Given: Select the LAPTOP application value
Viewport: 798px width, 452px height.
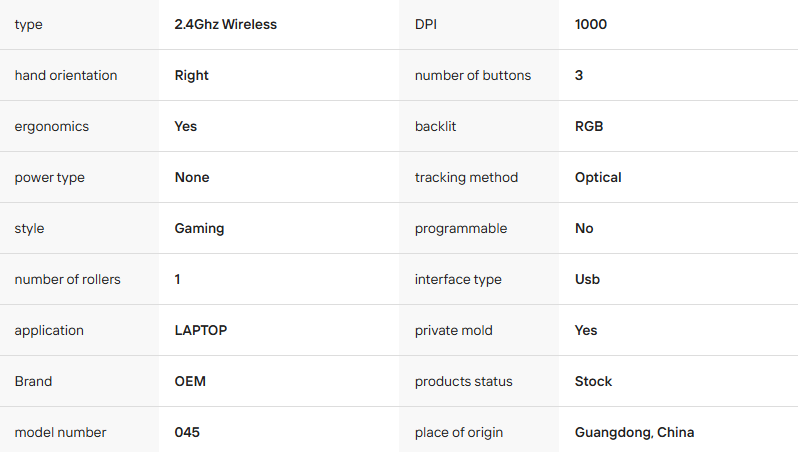Looking at the screenshot, I should [x=201, y=330].
